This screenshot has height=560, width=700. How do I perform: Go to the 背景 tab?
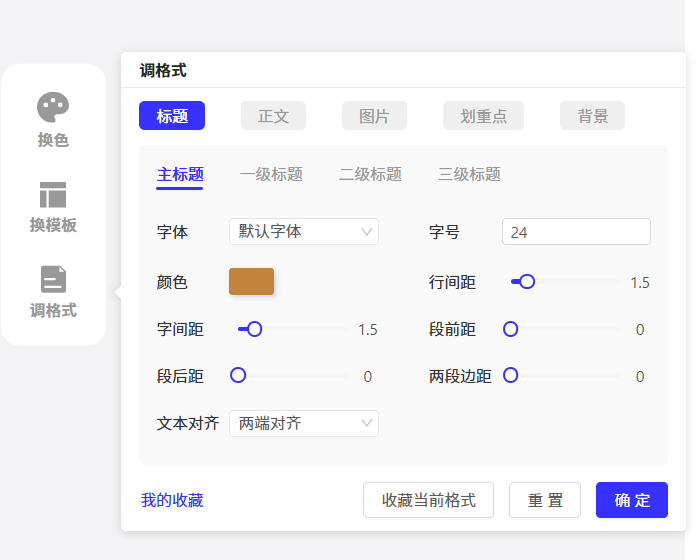click(592, 116)
